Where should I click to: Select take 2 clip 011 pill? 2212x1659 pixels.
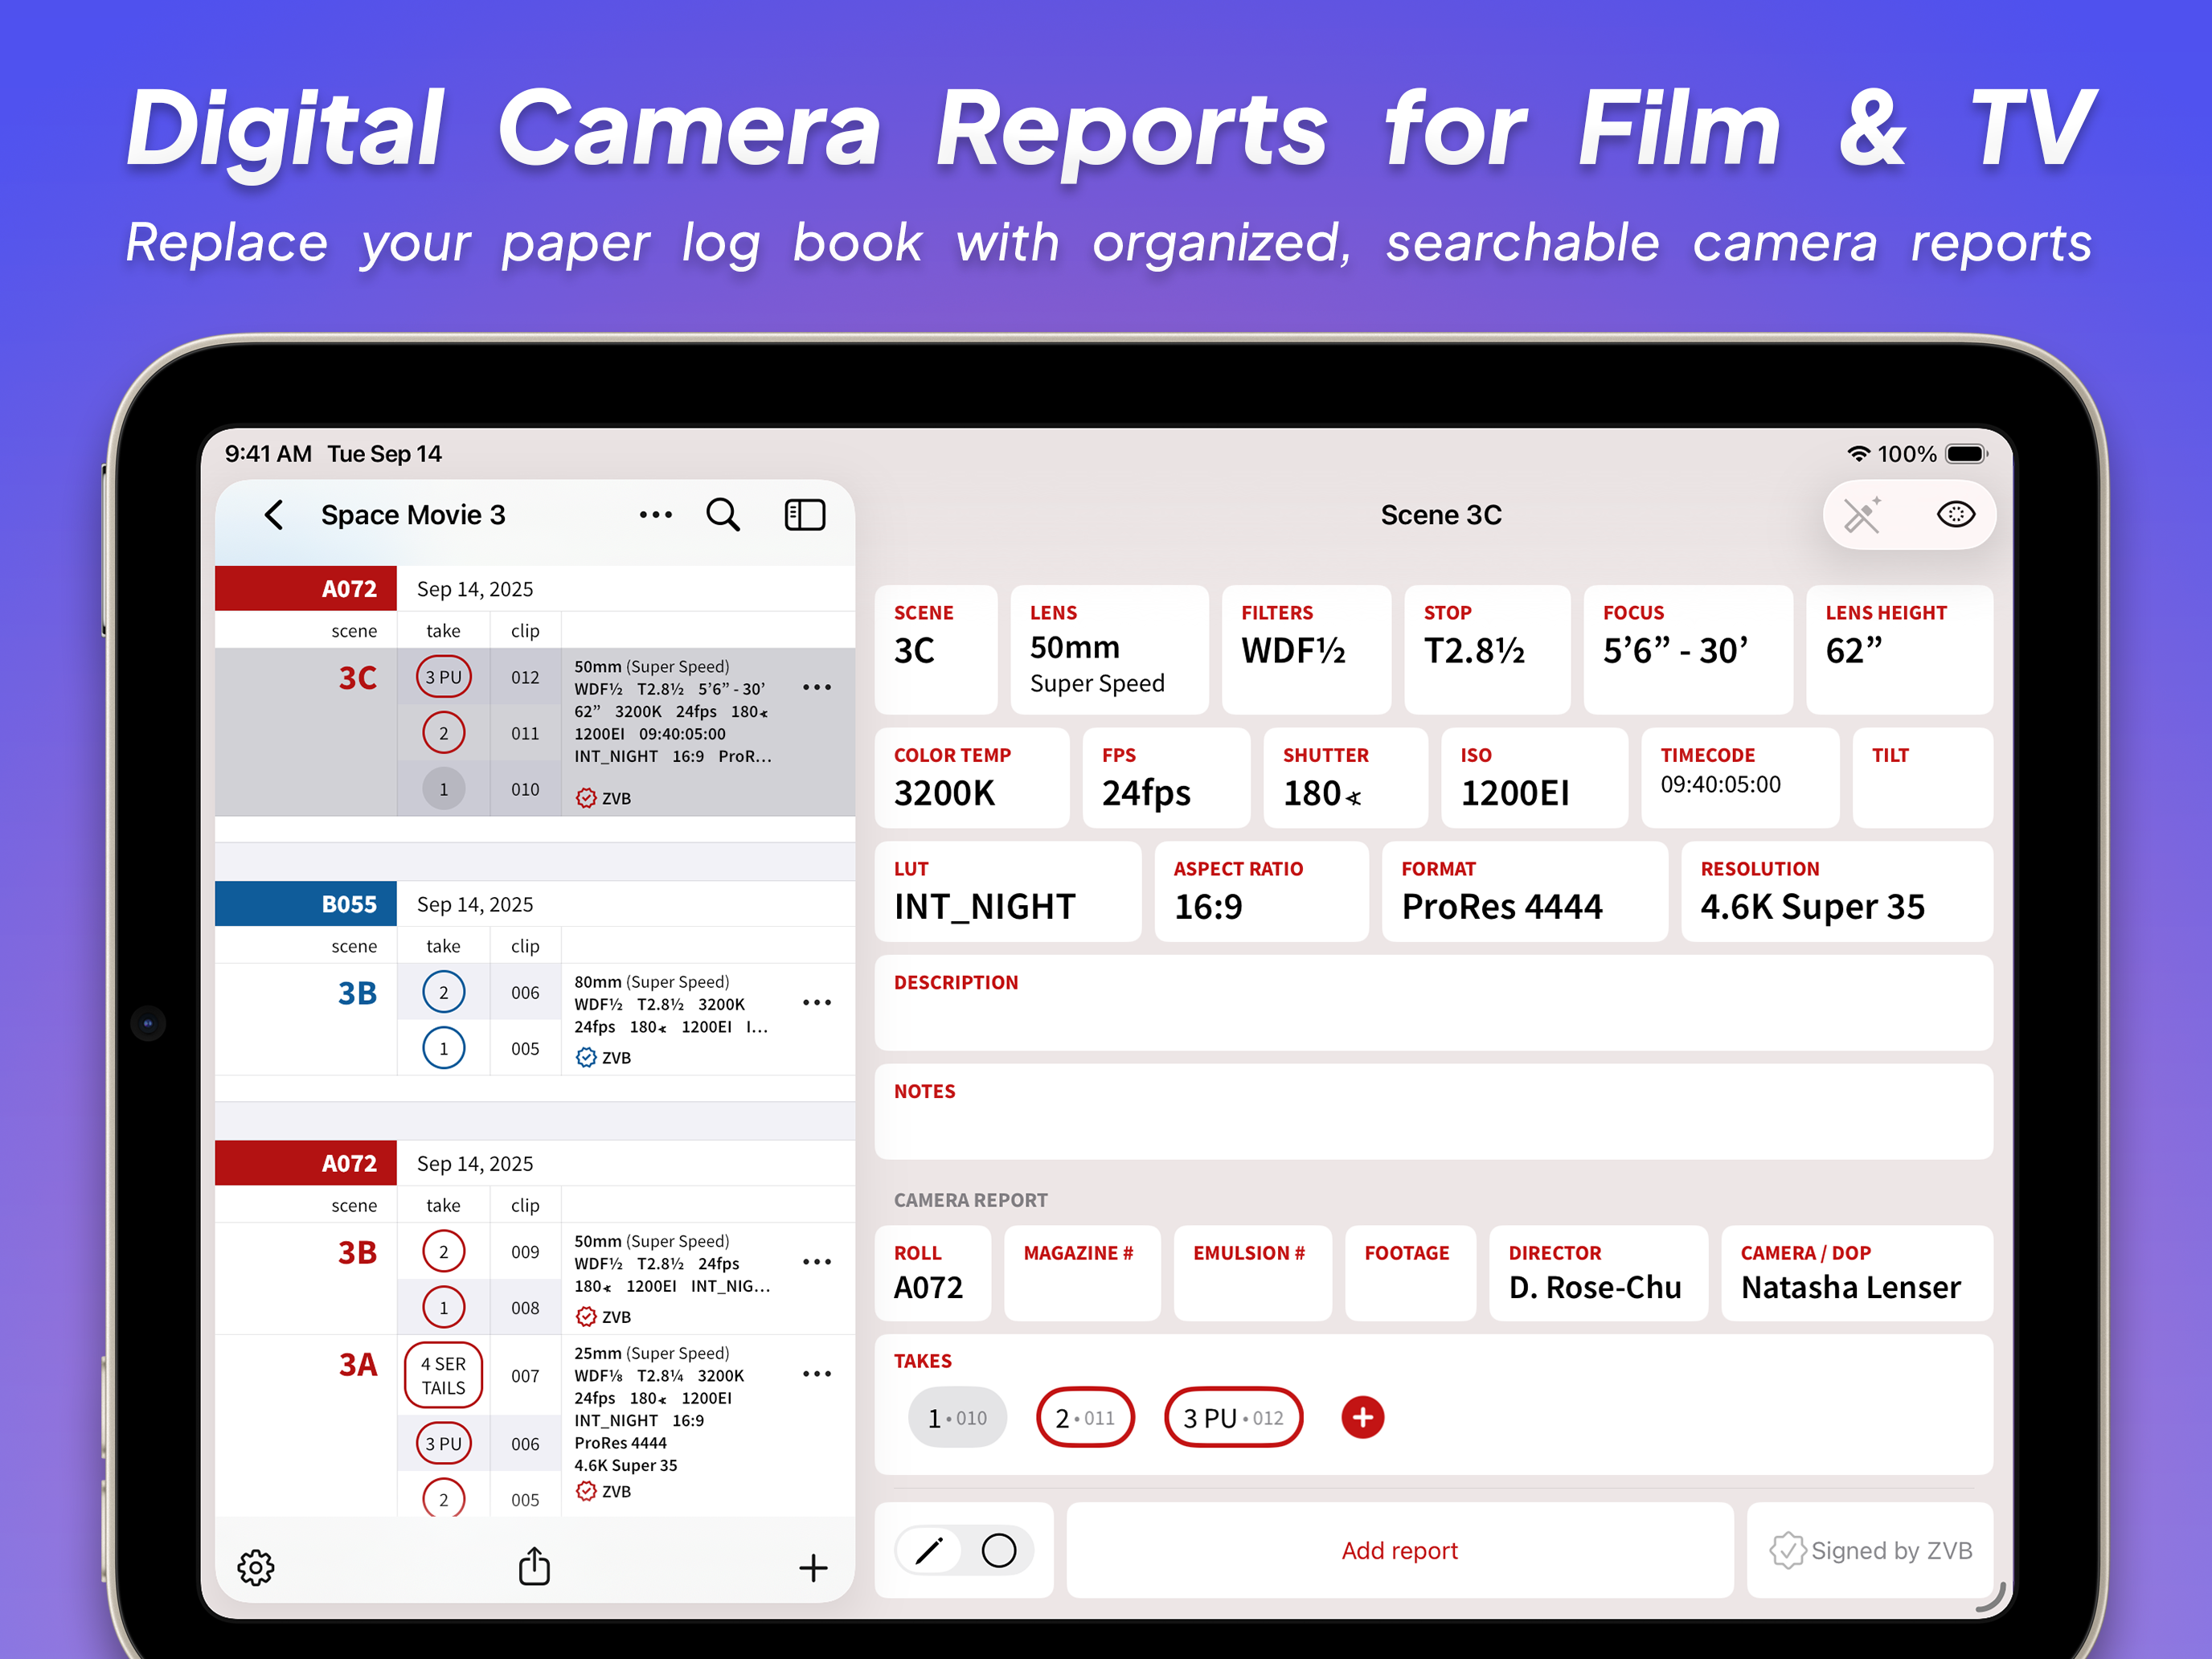pos(1085,1417)
